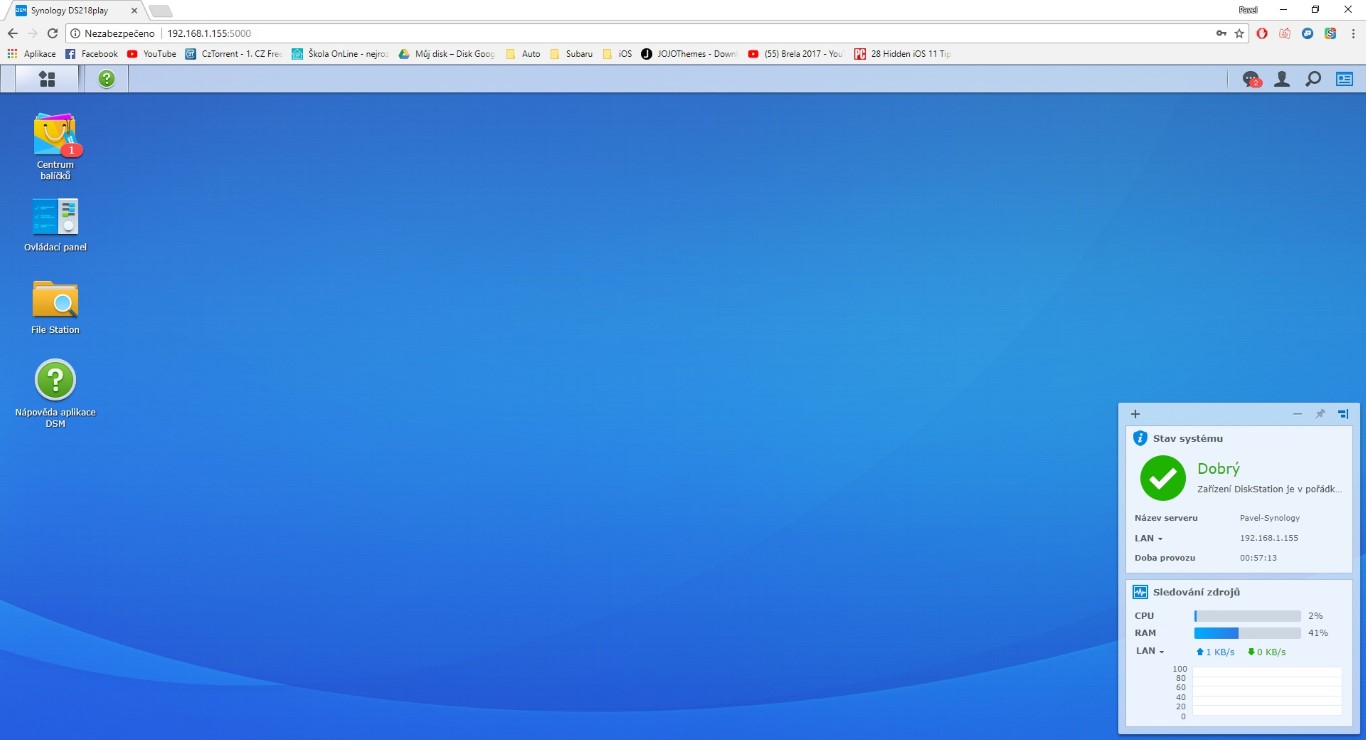Open DSM search magnifier
The width and height of the screenshot is (1366, 740).
[1313, 79]
